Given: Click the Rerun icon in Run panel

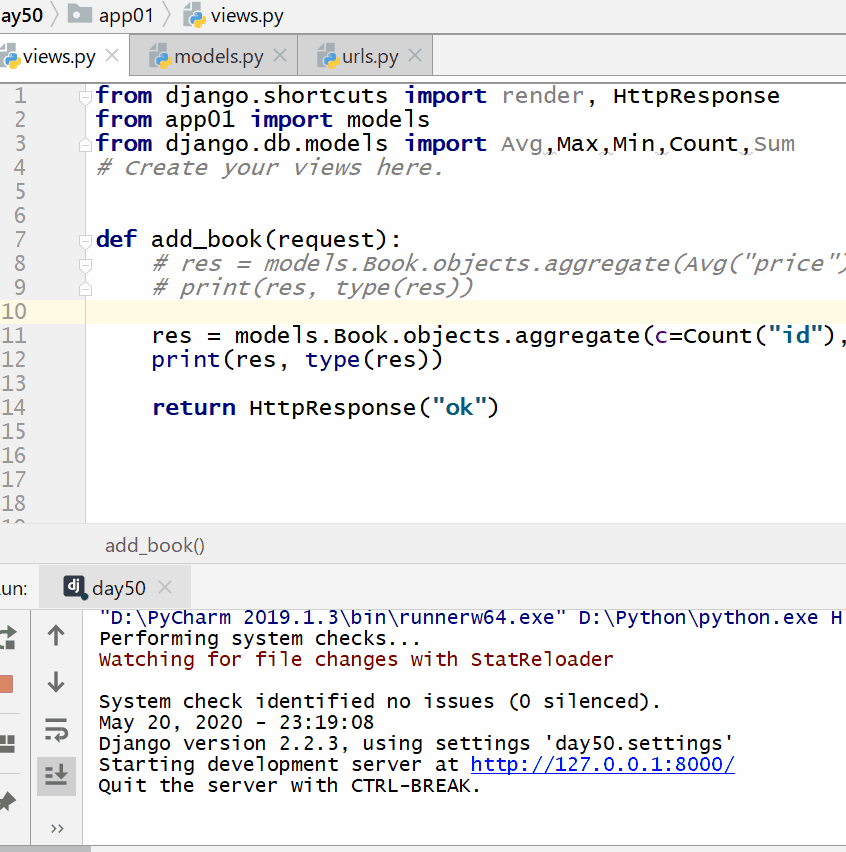Looking at the screenshot, I should [x=7, y=636].
